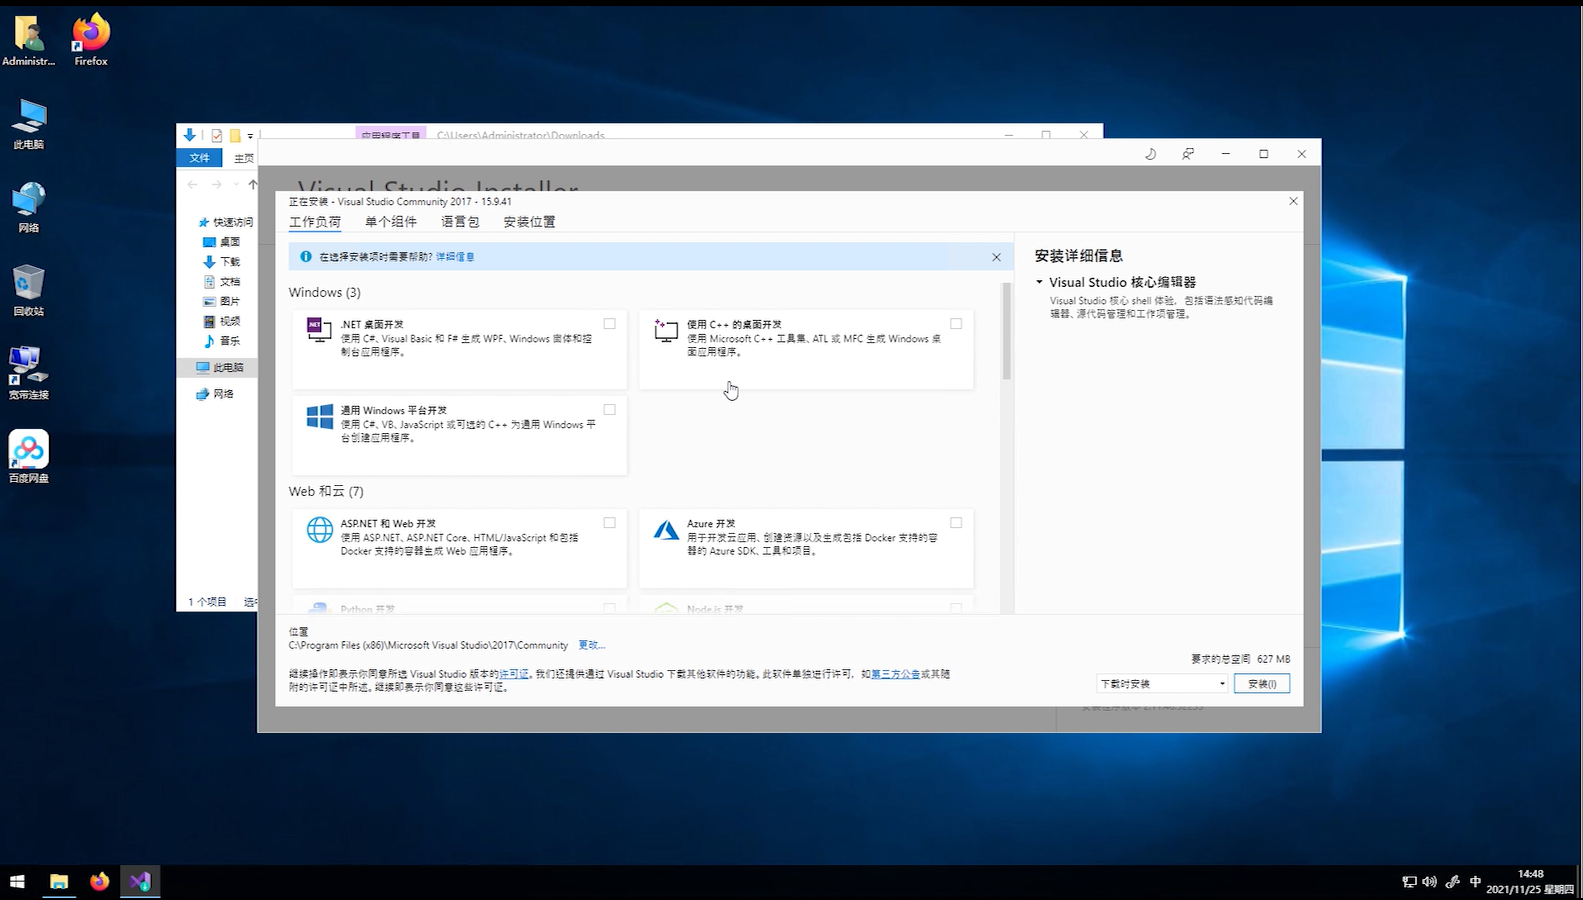Click the network icon in system tray
The image size is (1583, 900).
[x=1409, y=881]
